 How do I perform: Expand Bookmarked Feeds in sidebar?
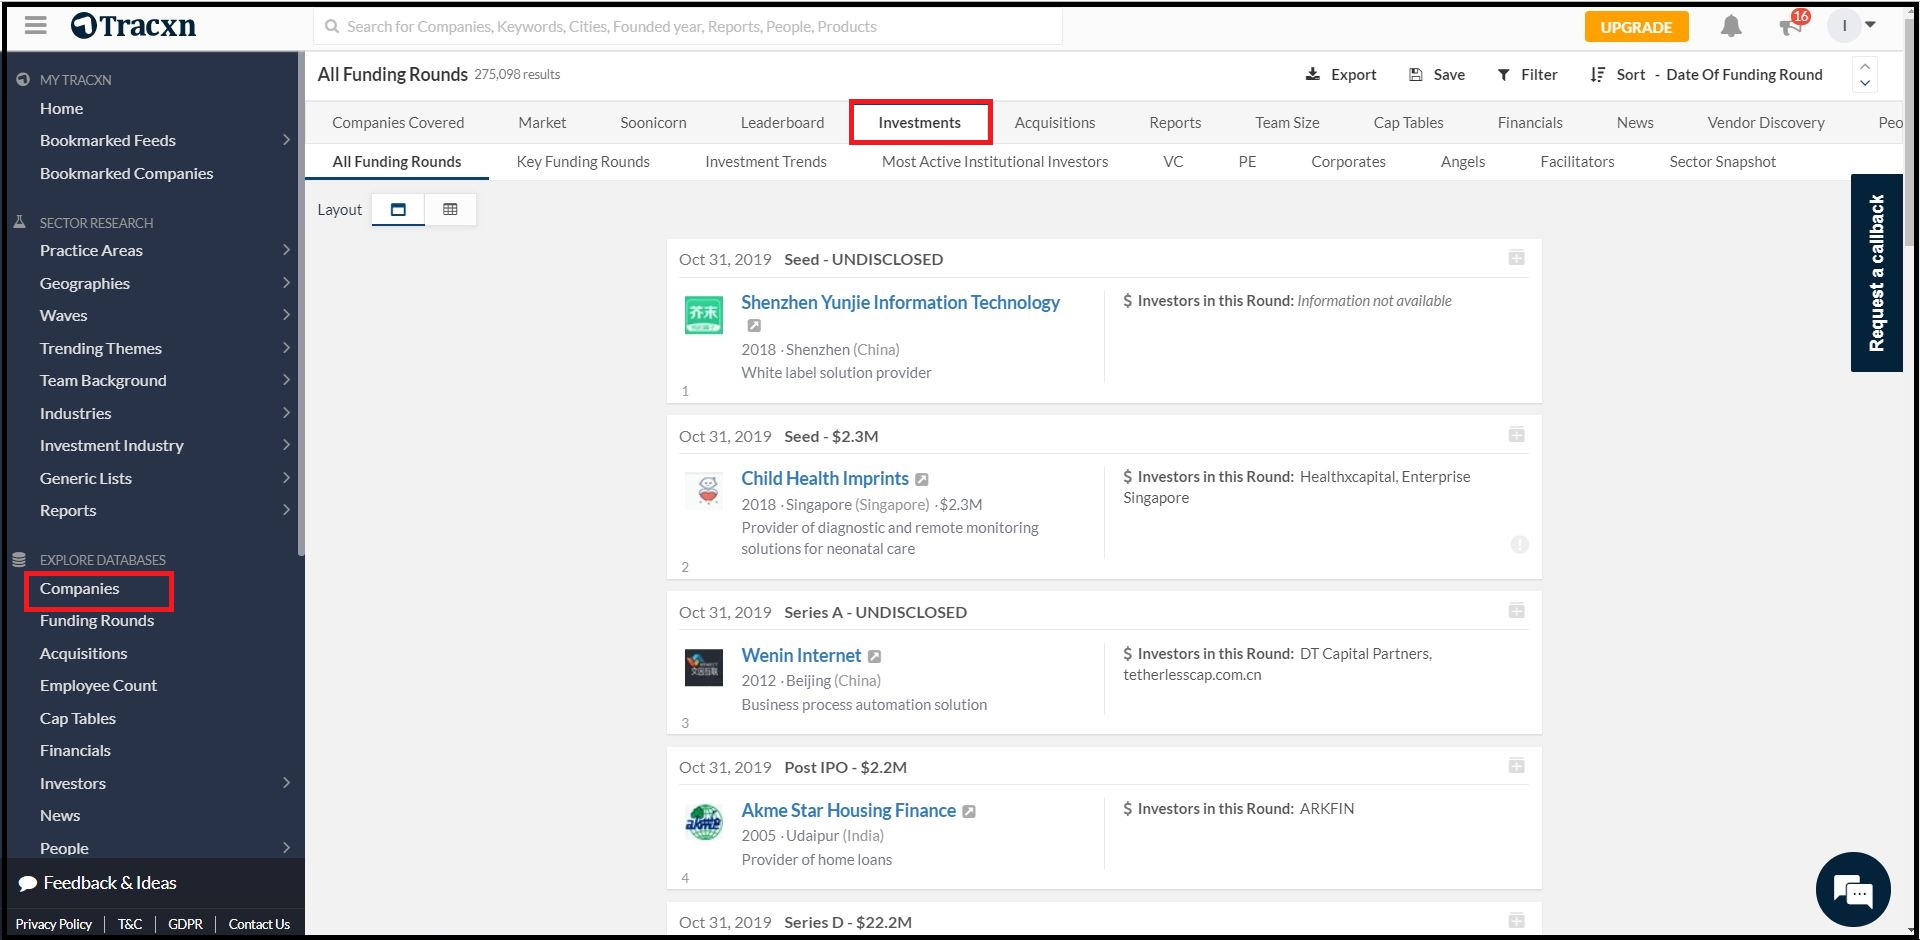[x=286, y=140]
